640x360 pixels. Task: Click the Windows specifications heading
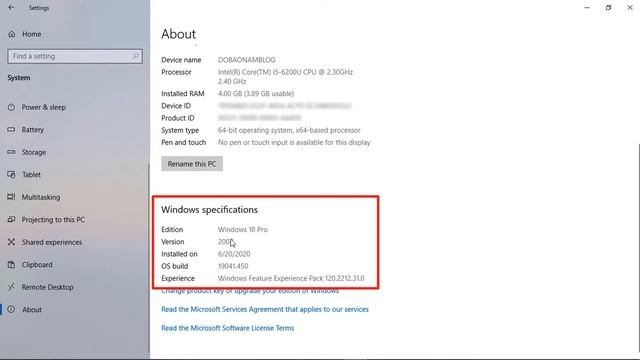point(209,210)
